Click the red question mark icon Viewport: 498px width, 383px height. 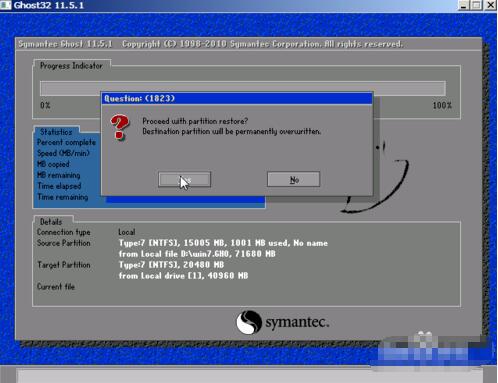[120, 127]
